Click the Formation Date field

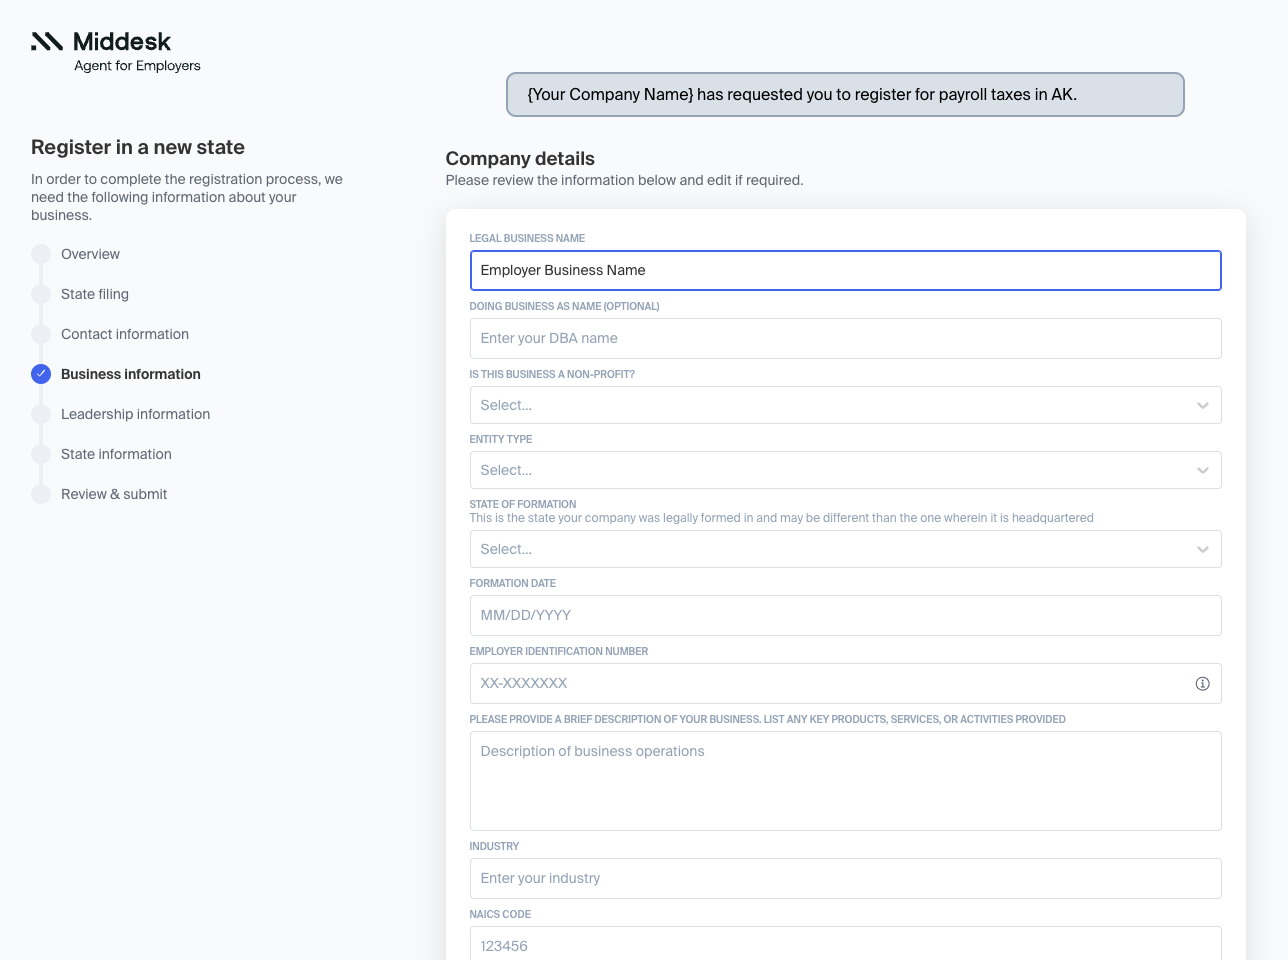tap(845, 615)
